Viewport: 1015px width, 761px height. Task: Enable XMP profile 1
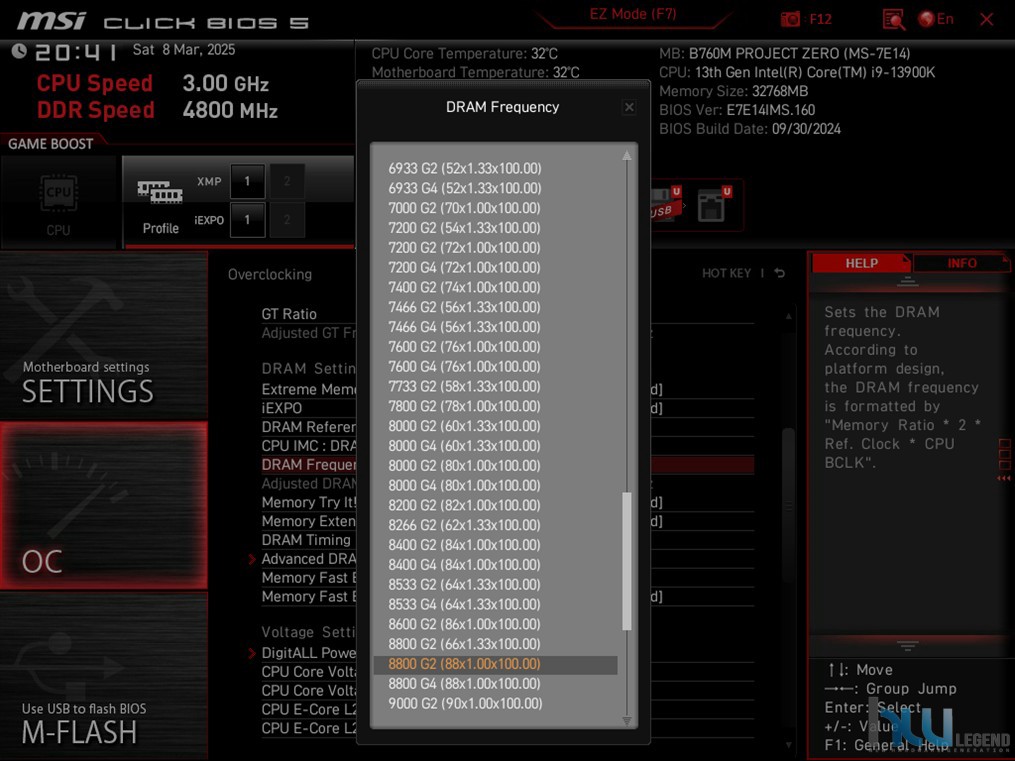pyautogui.click(x=247, y=181)
